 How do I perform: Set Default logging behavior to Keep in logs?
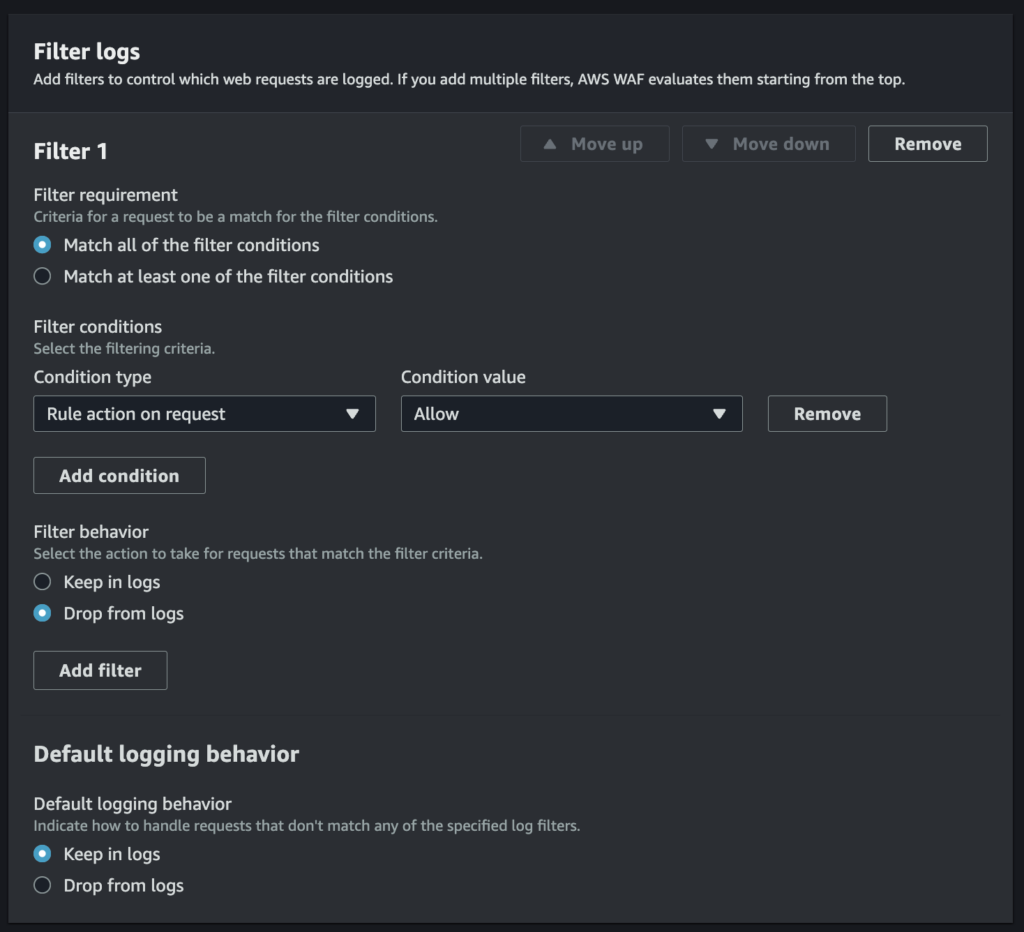click(42, 854)
